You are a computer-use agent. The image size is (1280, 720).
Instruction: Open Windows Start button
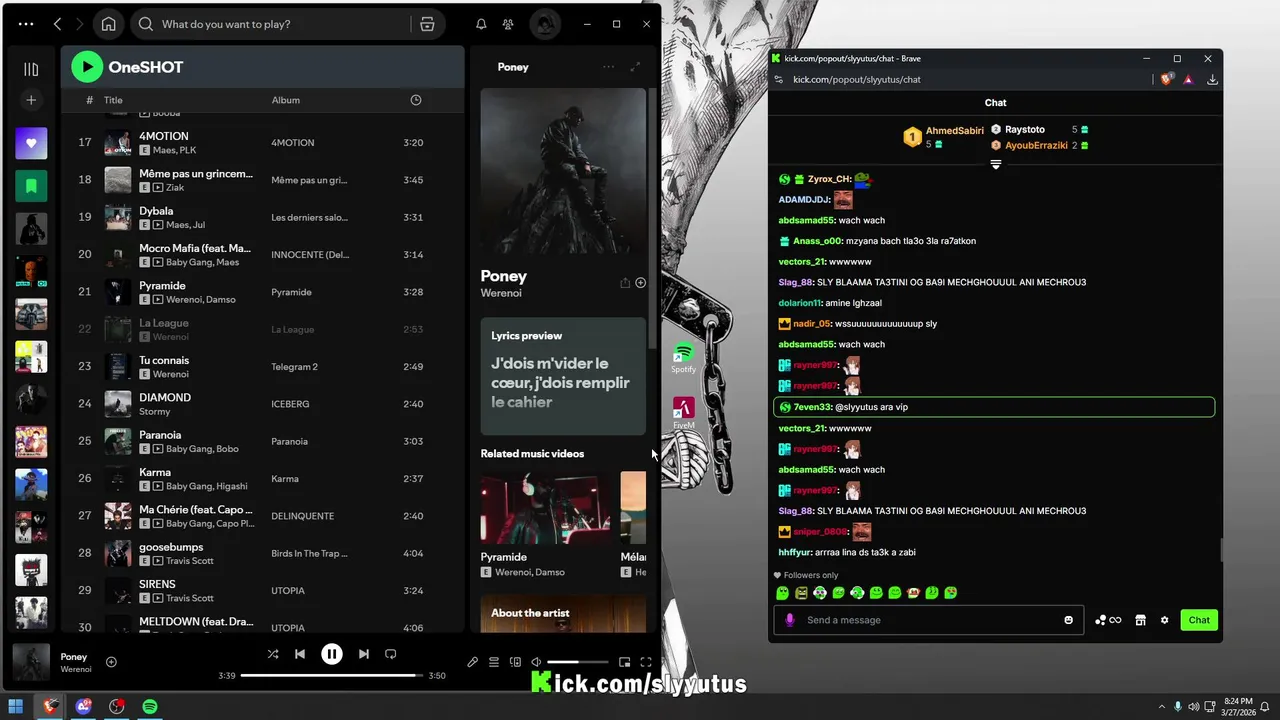pos(16,706)
